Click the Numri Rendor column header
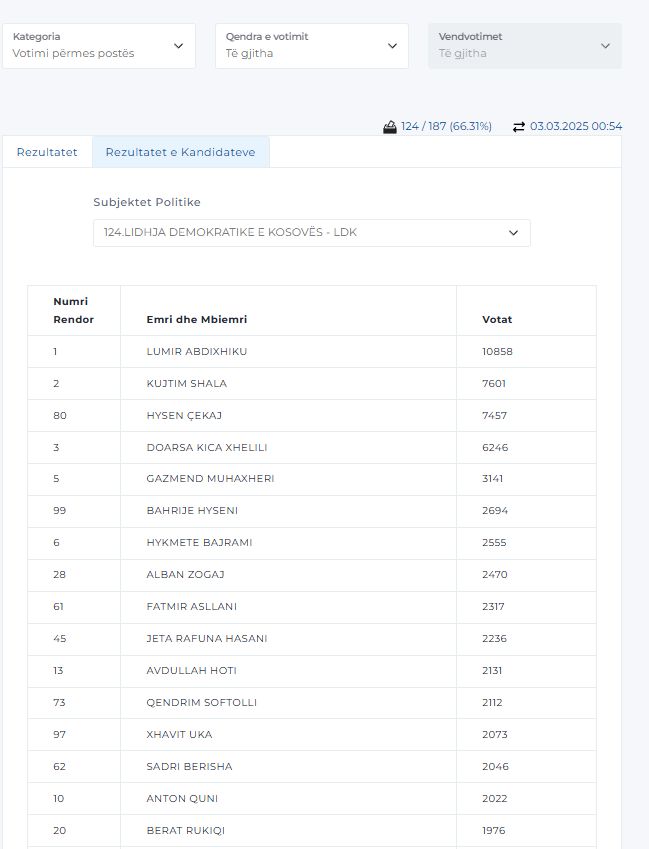The height and width of the screenshot is (849, 649). (73, 310)
